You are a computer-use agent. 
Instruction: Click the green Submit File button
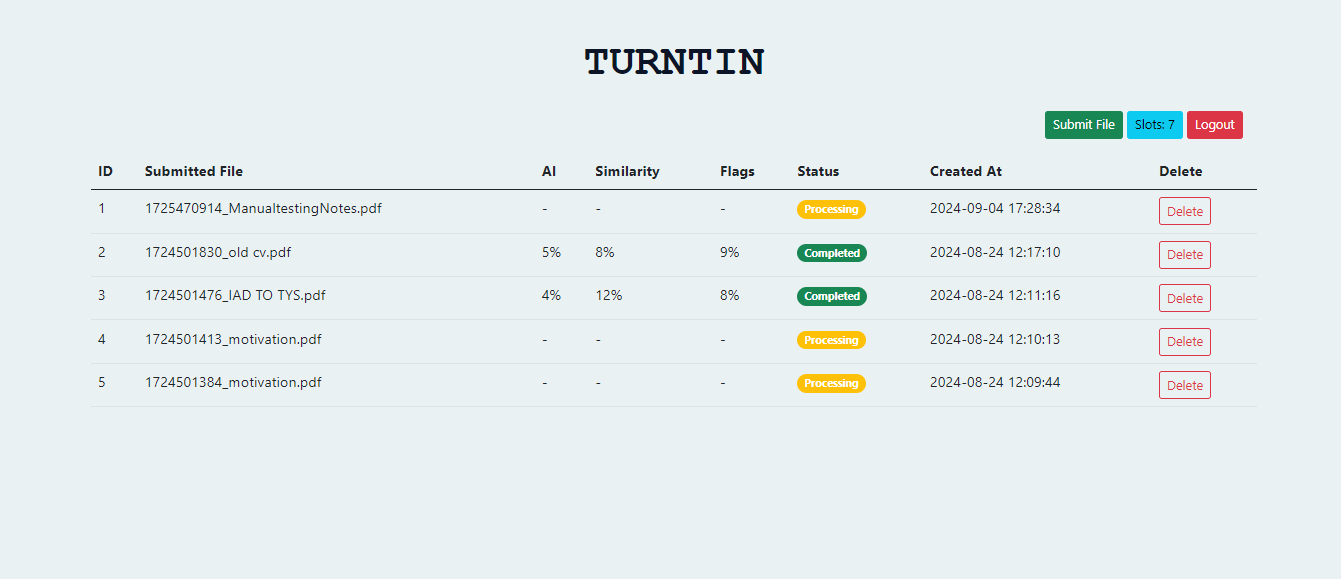pyautogui.click(x=1084, y=125)
